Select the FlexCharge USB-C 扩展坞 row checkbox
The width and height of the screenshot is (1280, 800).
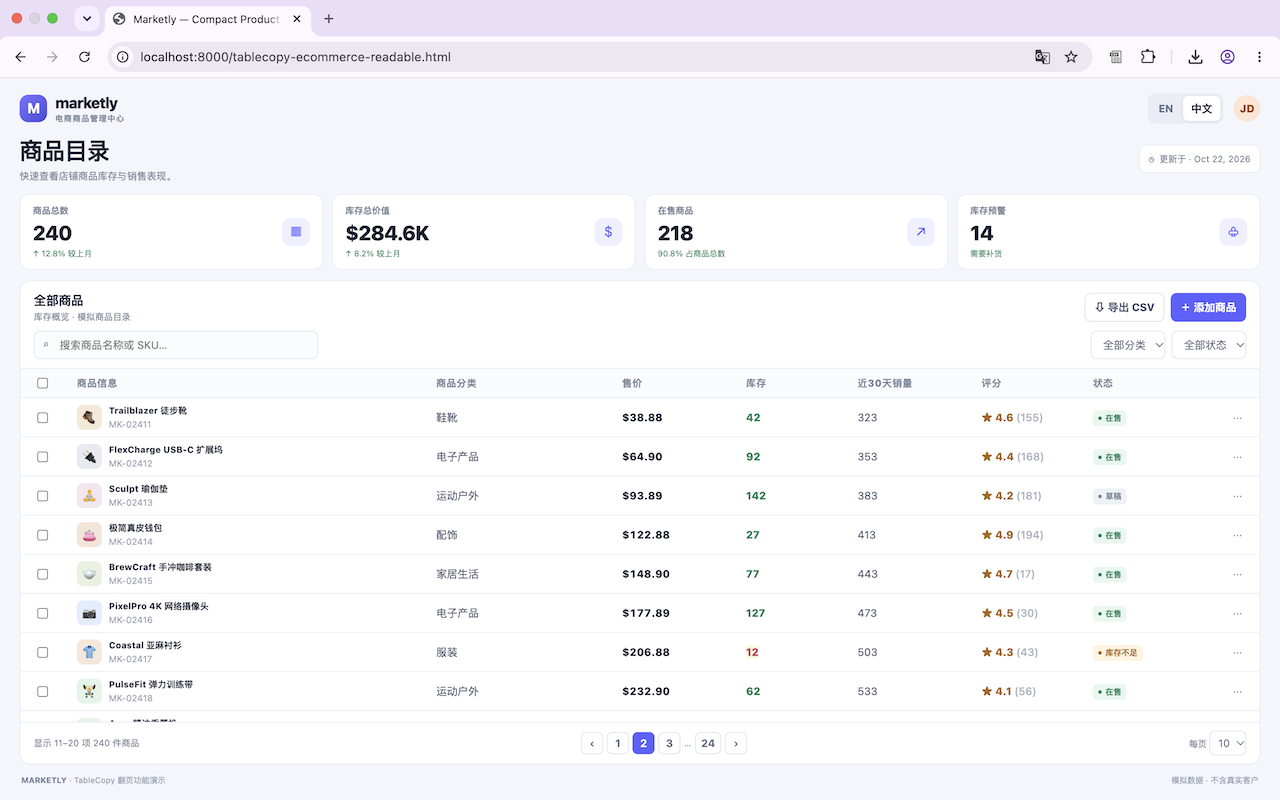(42, 457)
